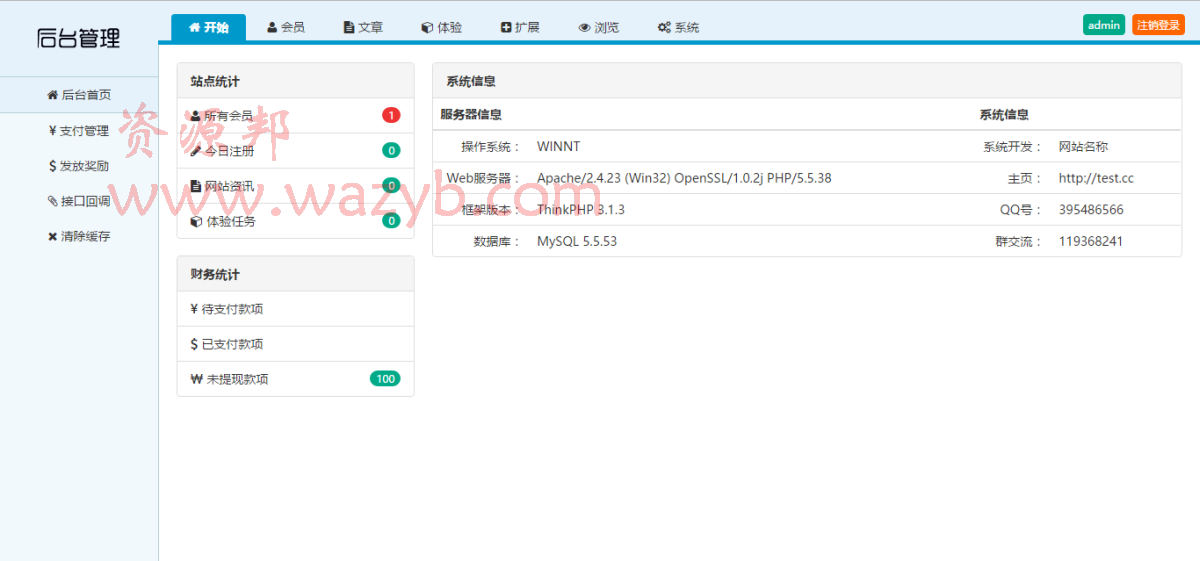Click the cube icon on 体验 tab
The image size is (1200, 561).
(427, 28)
